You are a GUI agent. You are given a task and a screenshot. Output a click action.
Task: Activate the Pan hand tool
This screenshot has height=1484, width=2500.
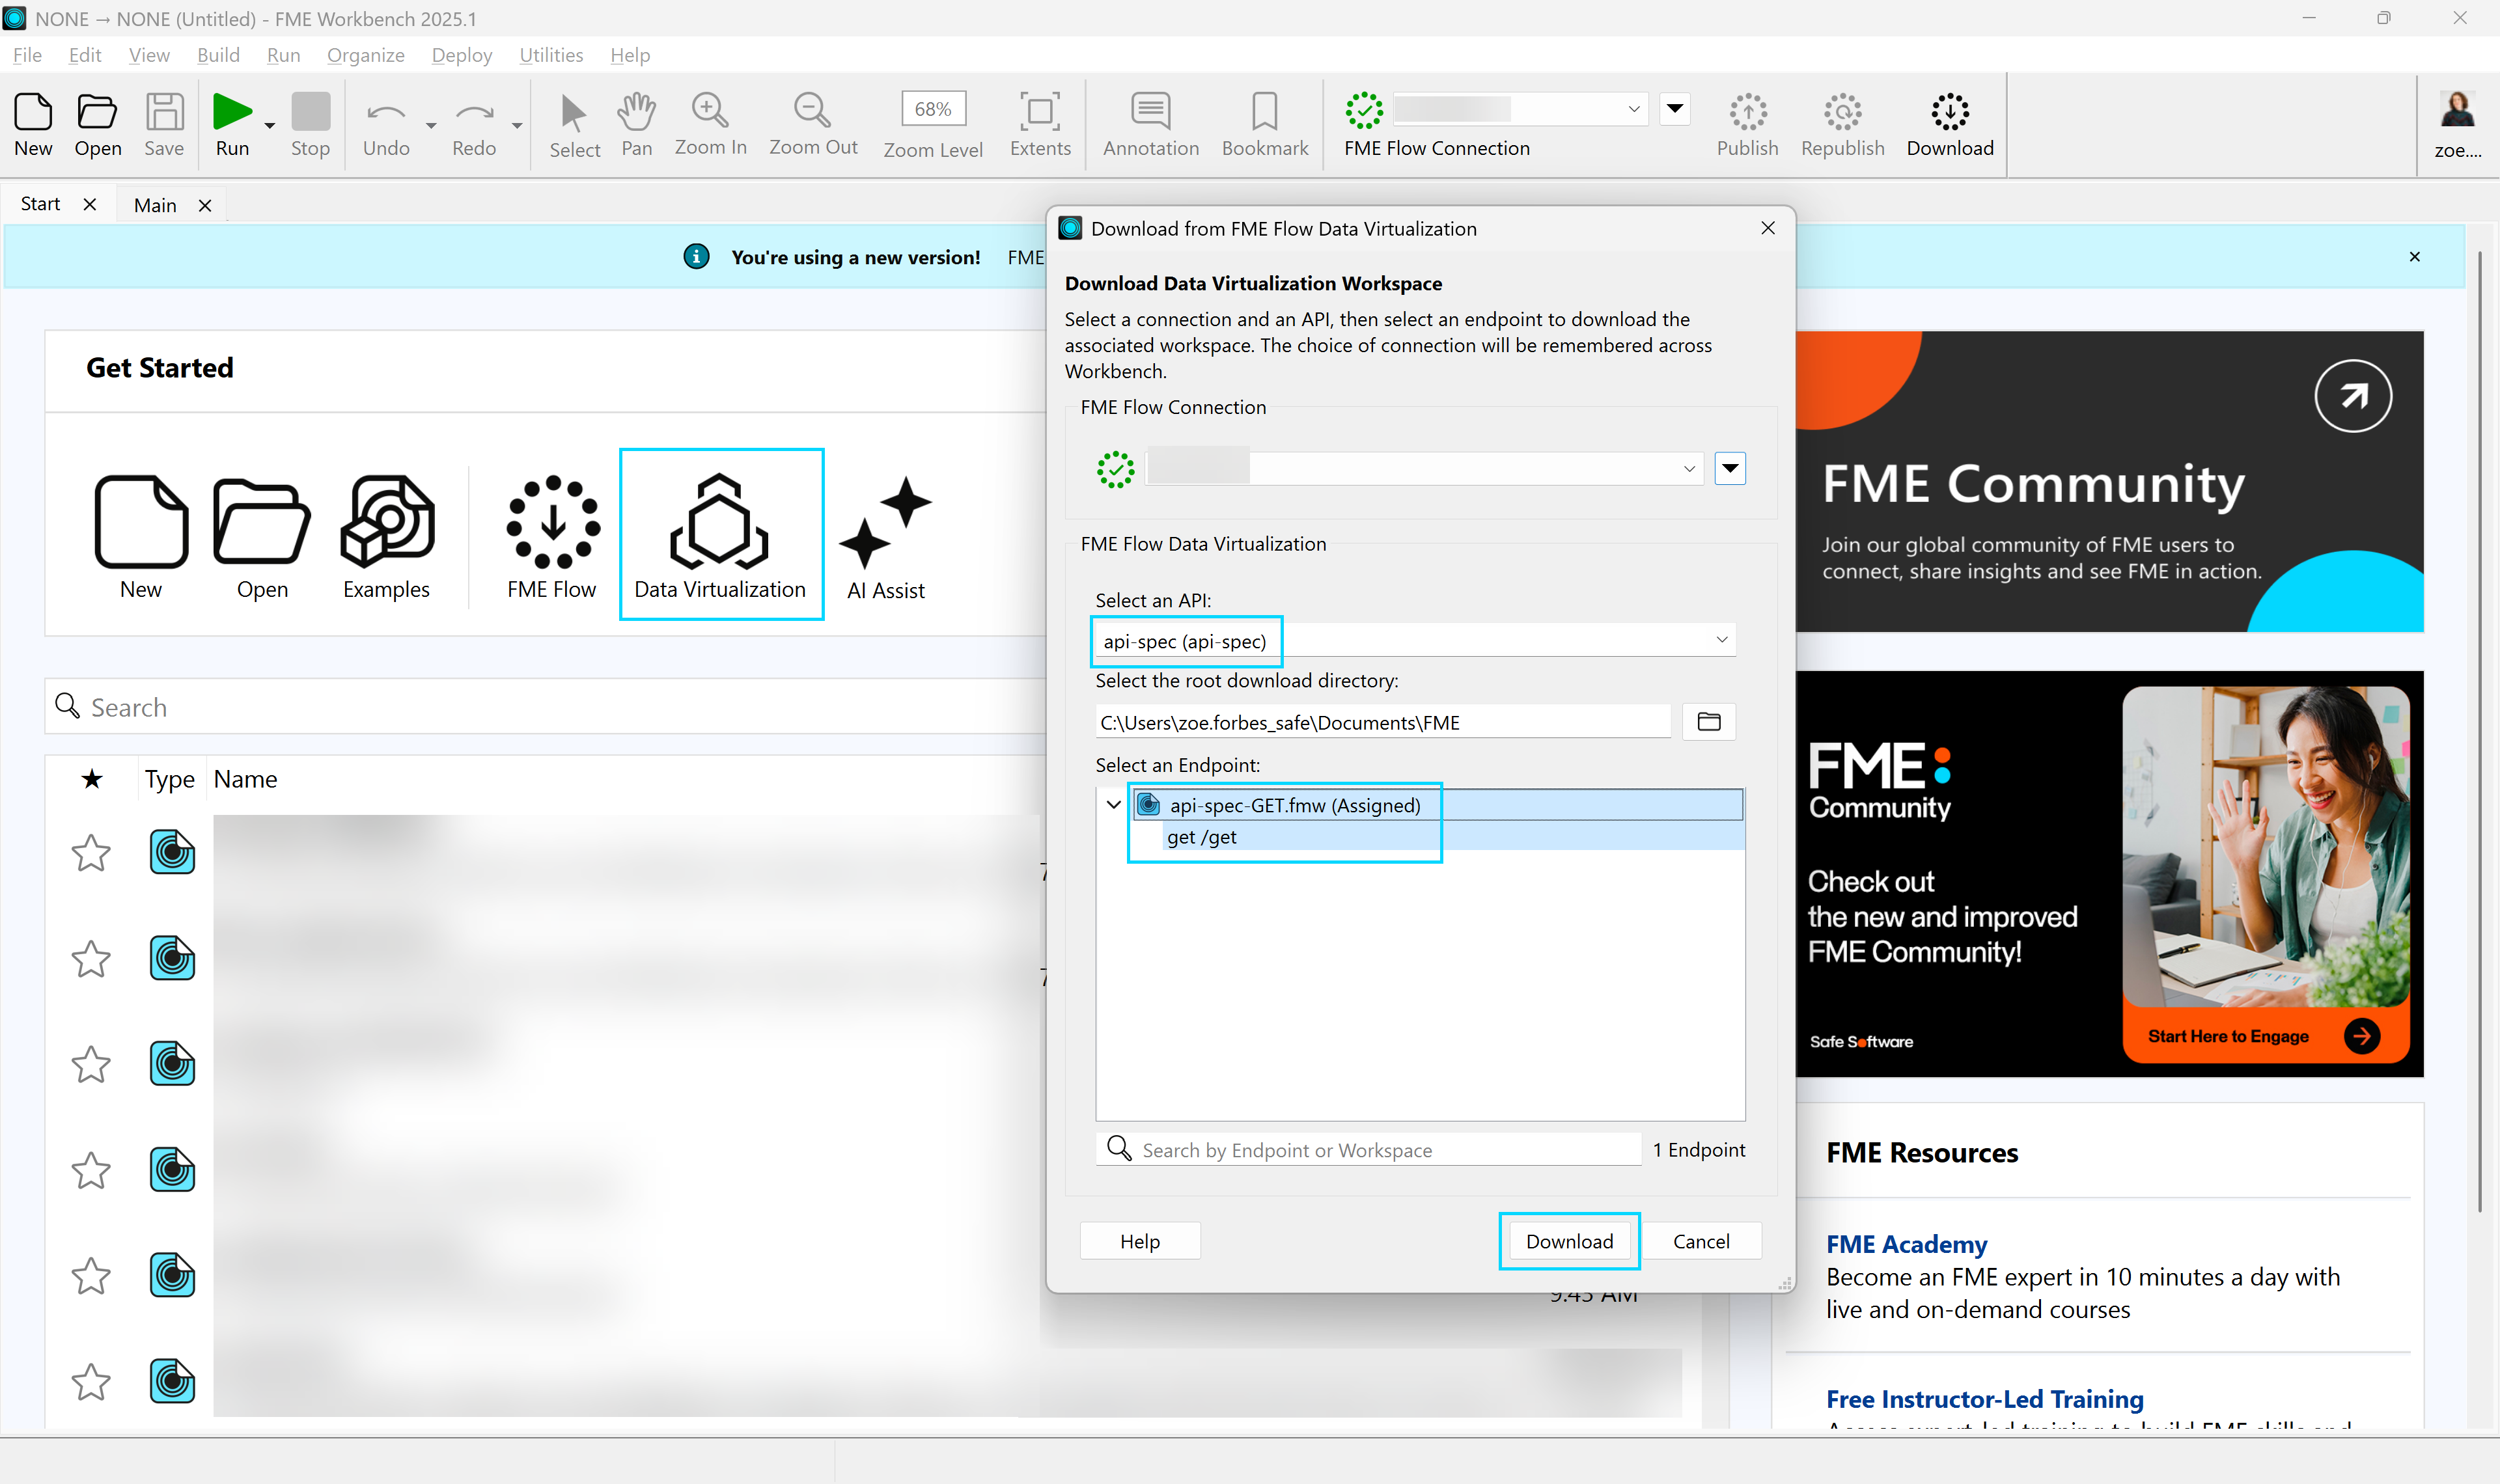pyautogui.click(x=636, y=112)
